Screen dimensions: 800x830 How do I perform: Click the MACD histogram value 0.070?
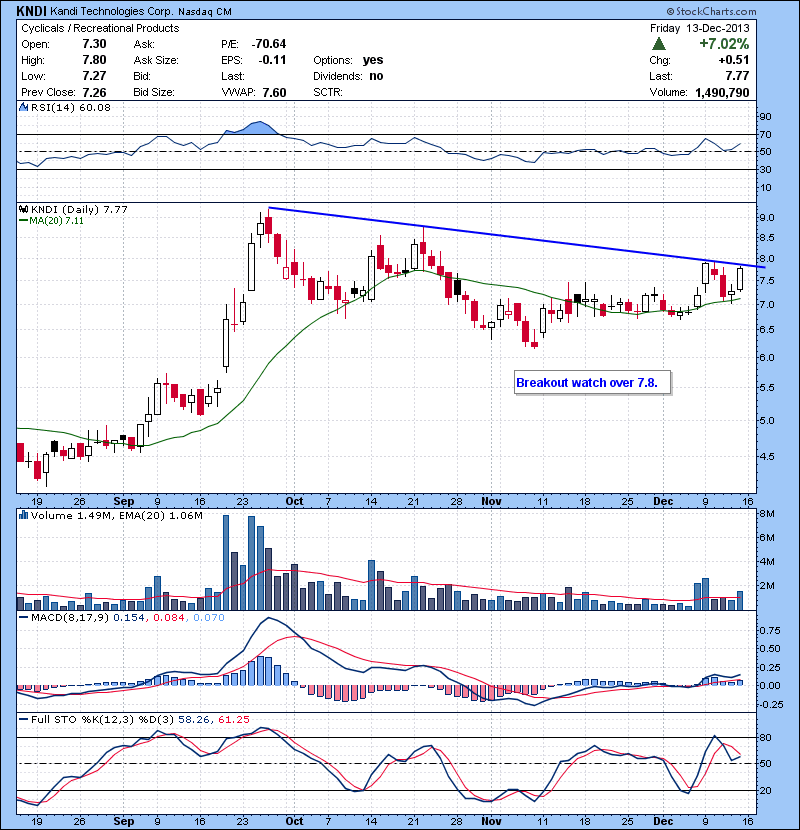point(209,617)
